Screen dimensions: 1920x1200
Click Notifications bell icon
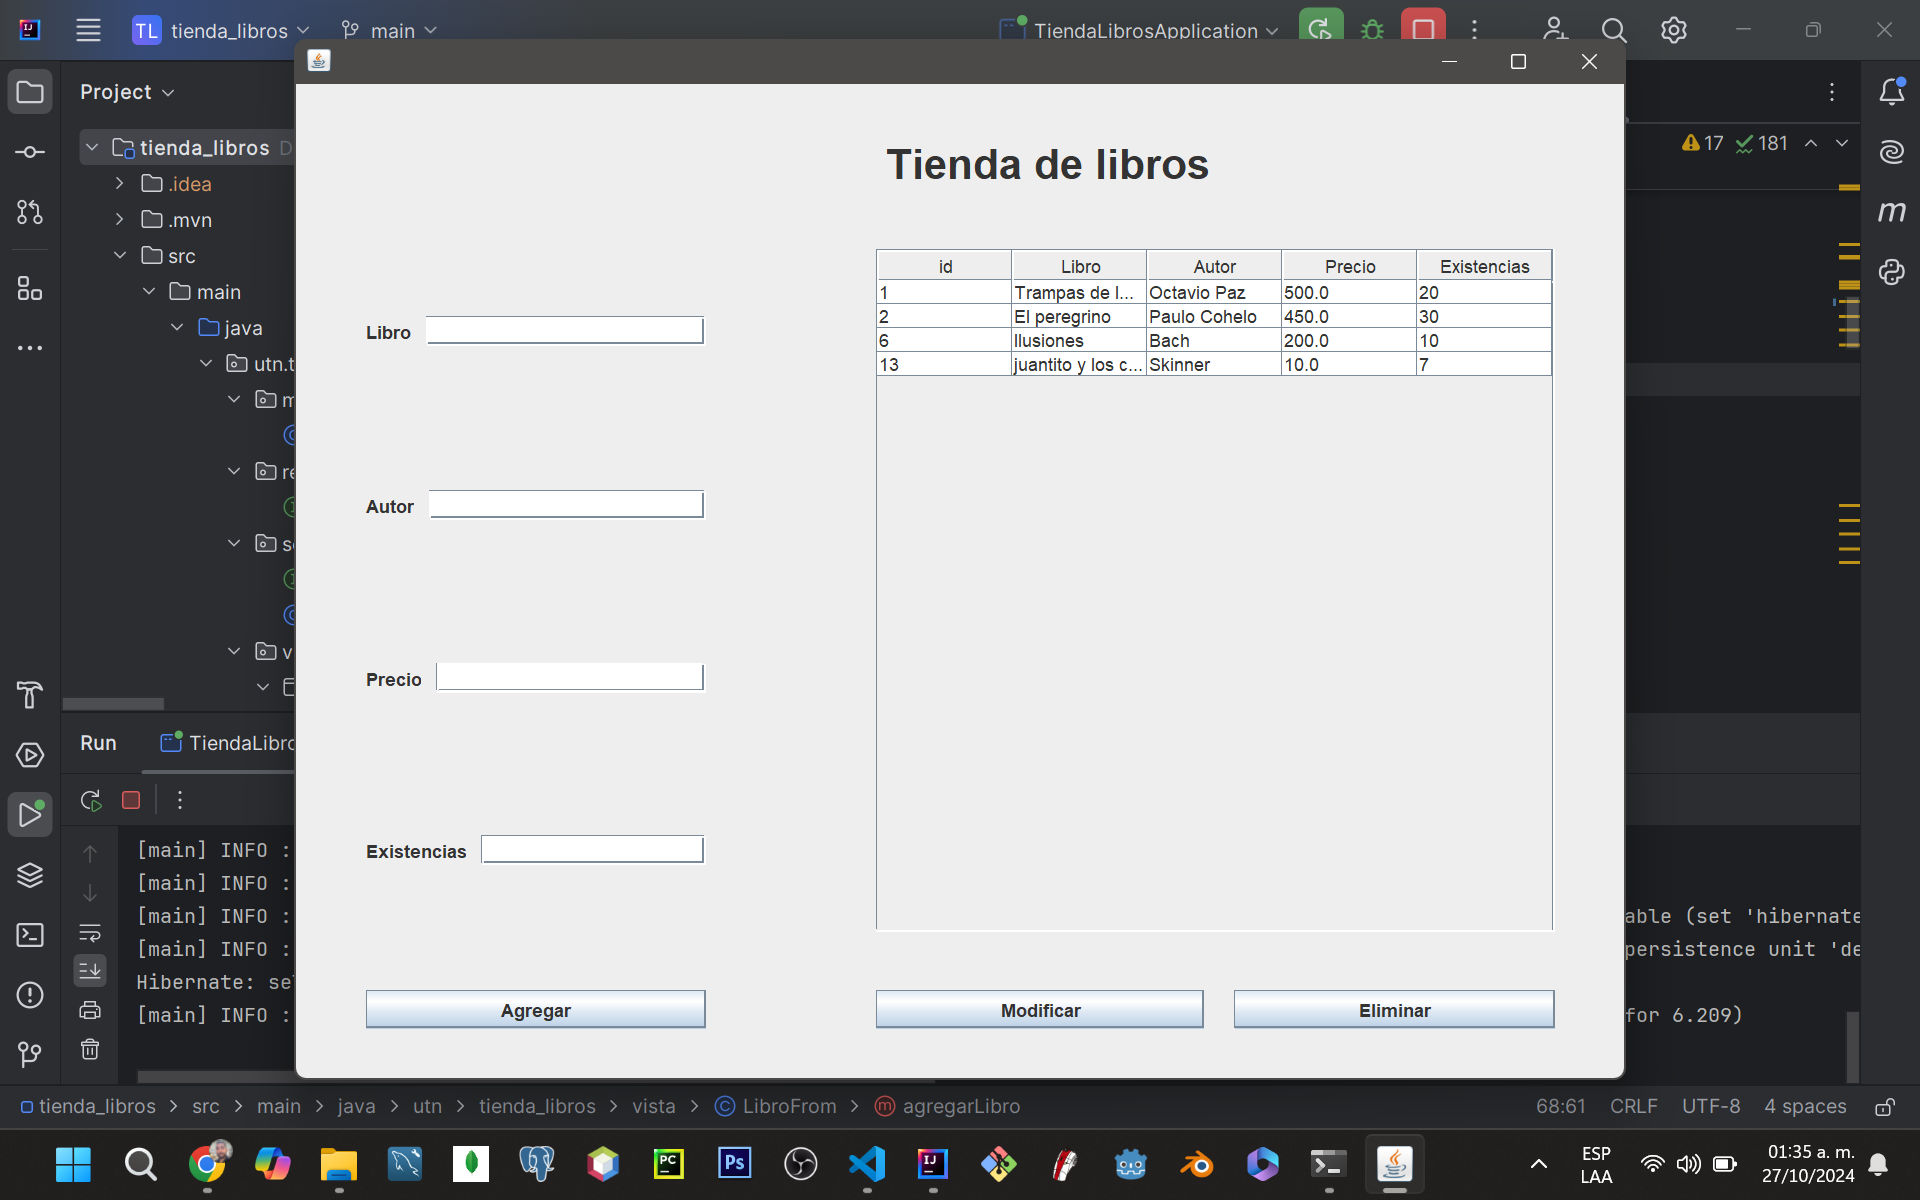(1891, 92)
